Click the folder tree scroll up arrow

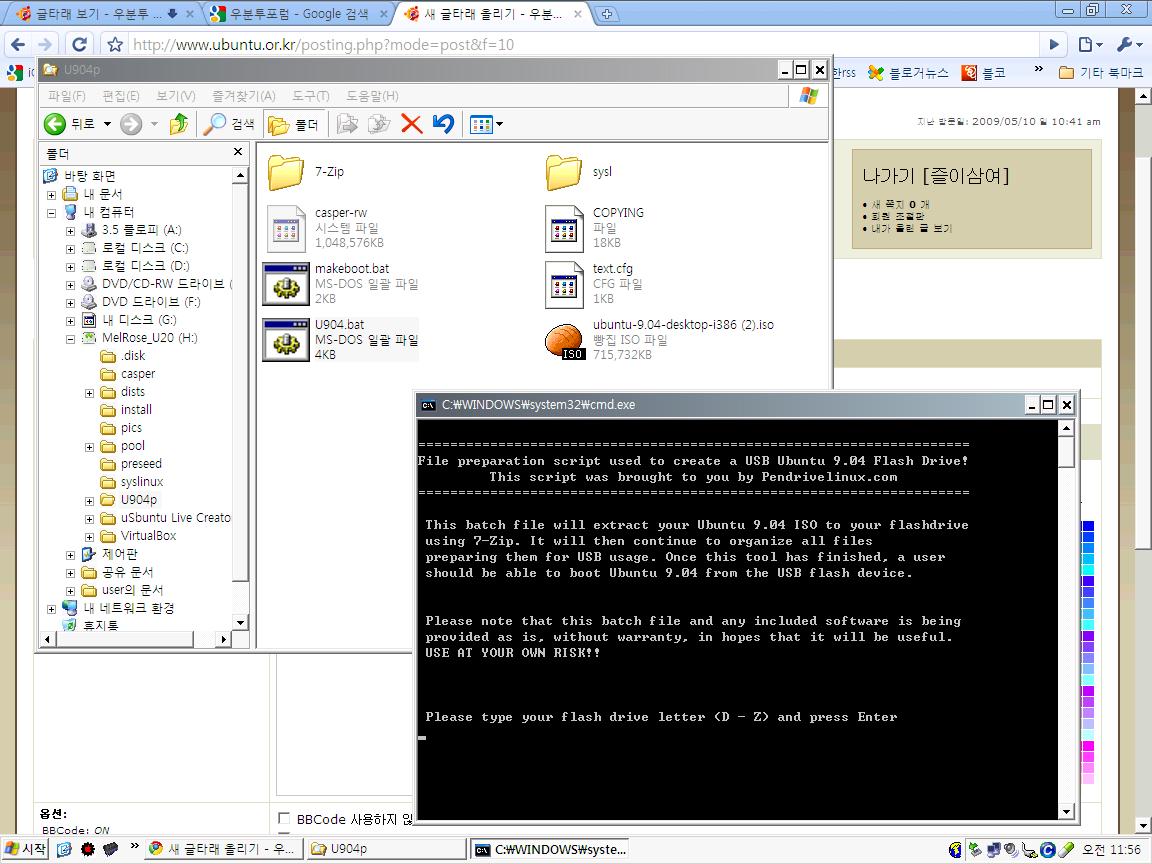click(x=240, y=175)
